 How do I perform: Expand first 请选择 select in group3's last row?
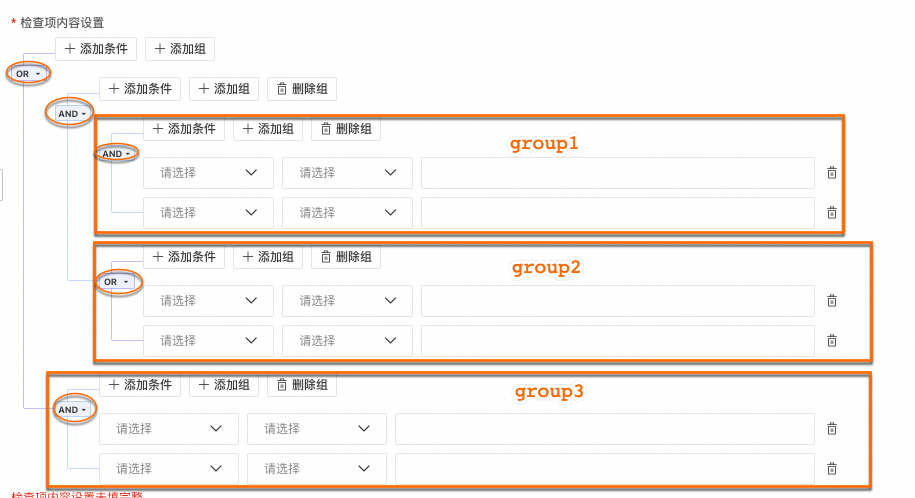coord(168,469)
